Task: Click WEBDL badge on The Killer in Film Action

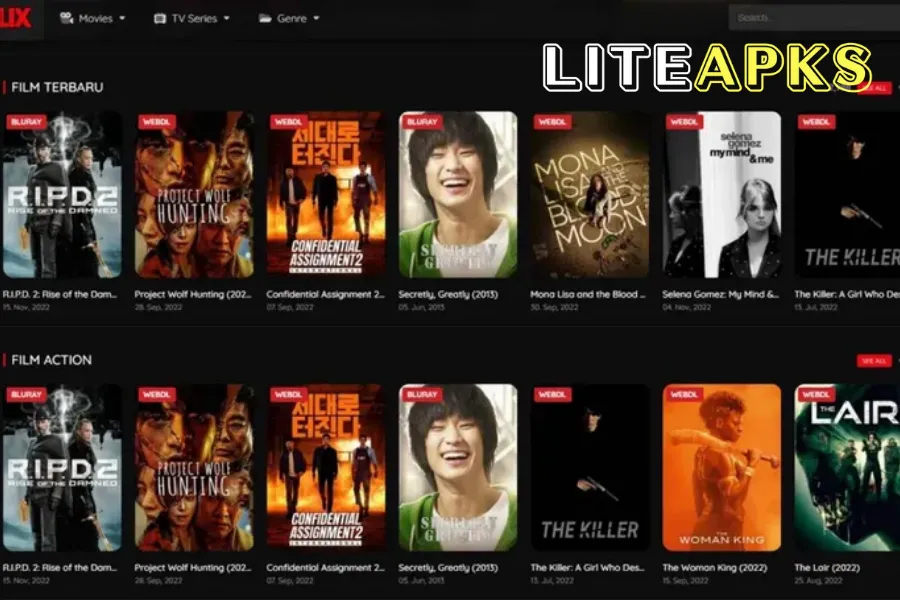Action: 553,394
